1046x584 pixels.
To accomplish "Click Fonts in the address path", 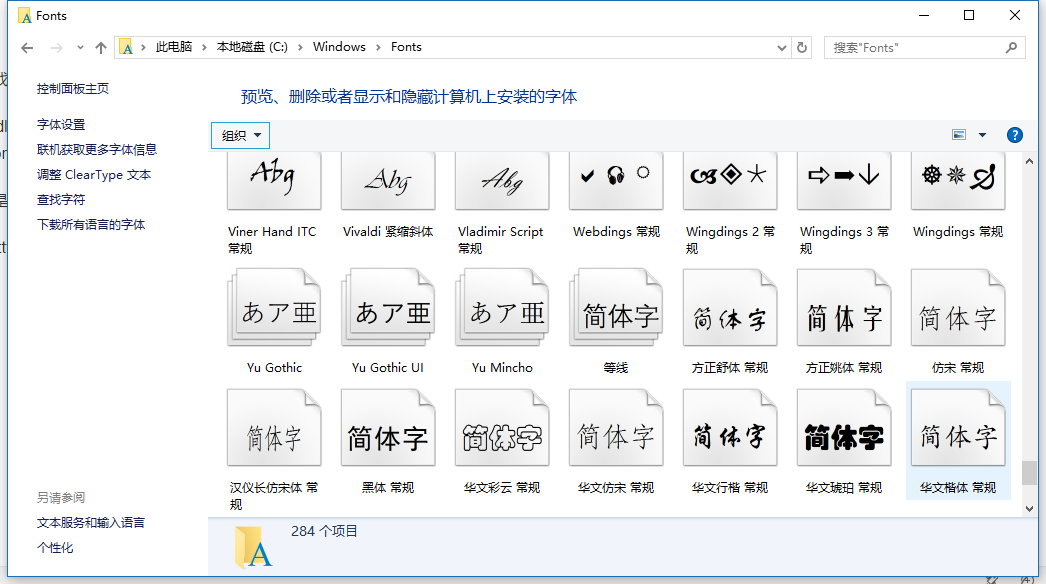I will (406, 47).
